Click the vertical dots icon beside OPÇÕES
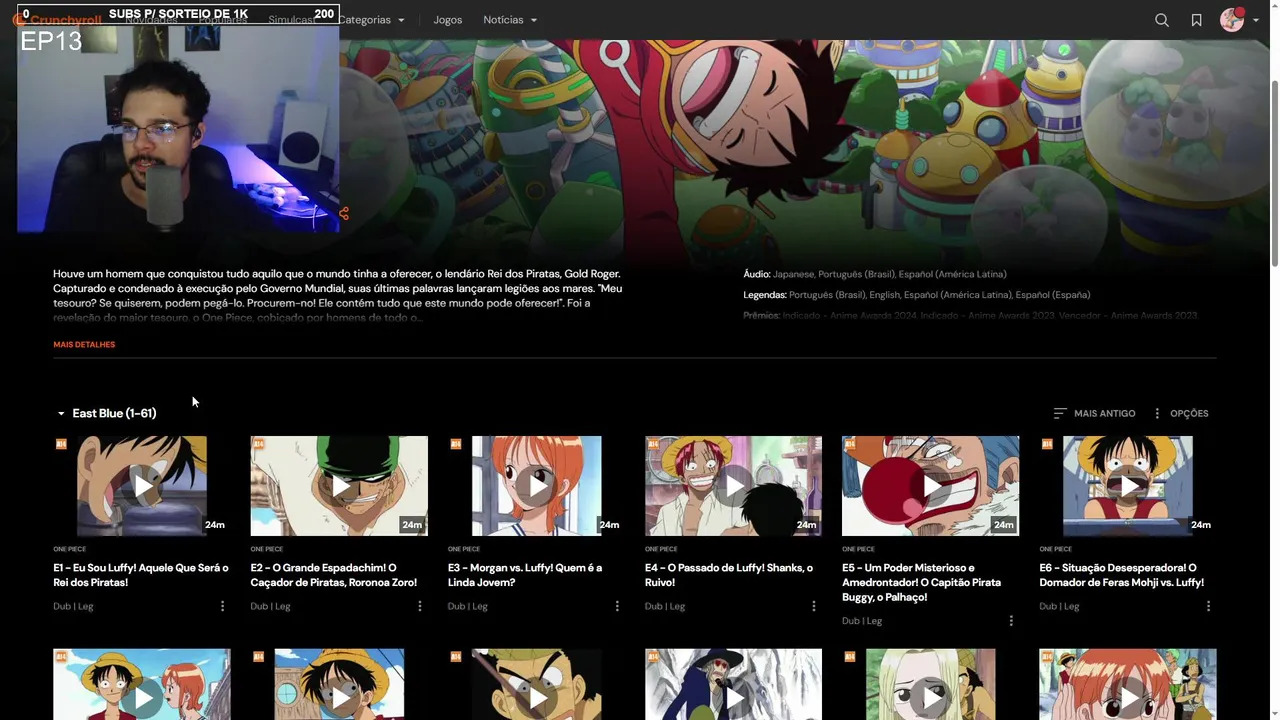Screen dimensions: 1280x720 click(1157, 413)
